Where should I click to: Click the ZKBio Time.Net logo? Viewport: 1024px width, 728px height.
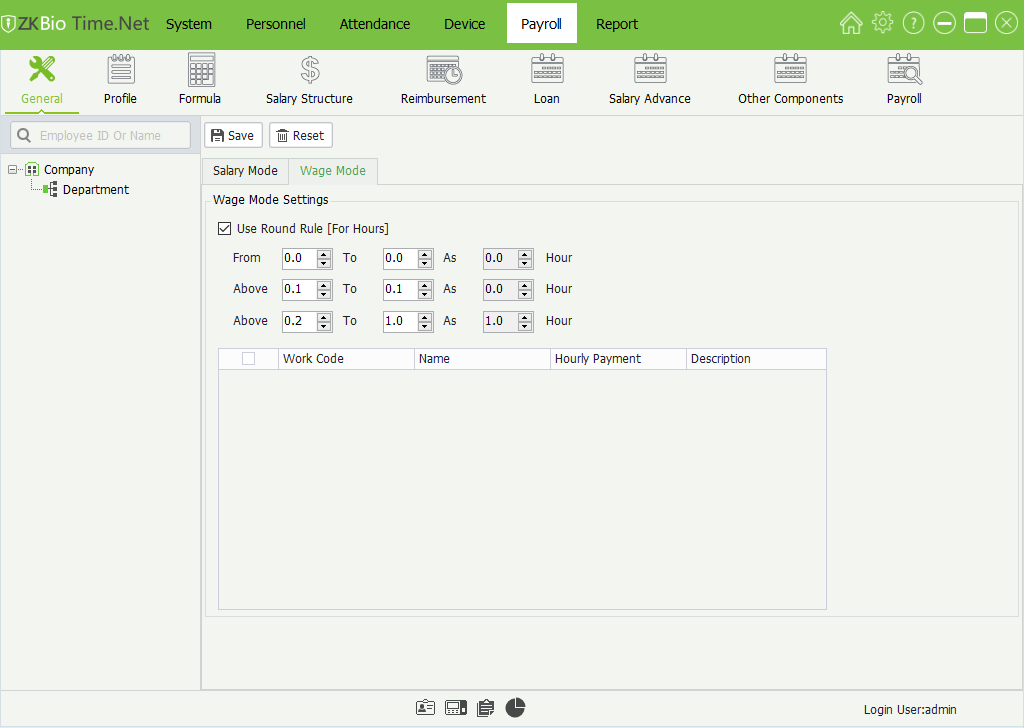pos(75,24)
